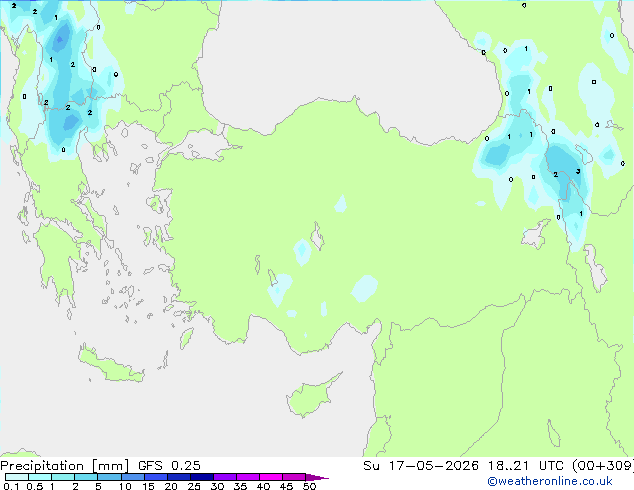Click the 30–35 mm purple legend swatch
This screenshot has width=634, height=490.
click(x=224, y=477)
